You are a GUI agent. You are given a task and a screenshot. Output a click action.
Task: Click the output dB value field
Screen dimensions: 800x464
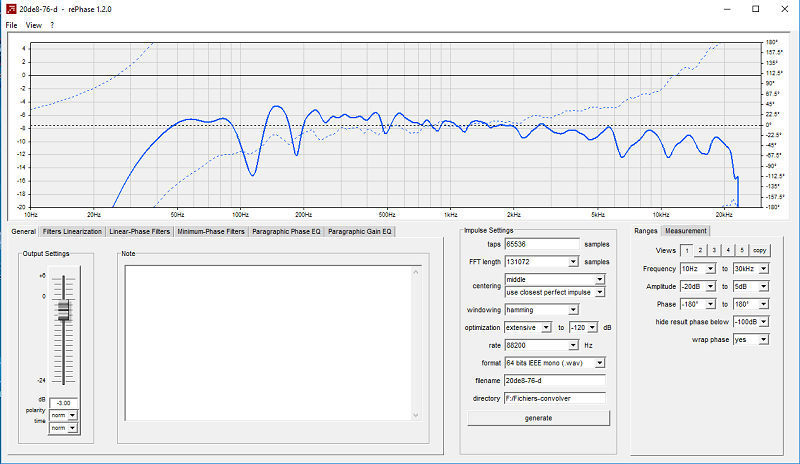click(x=64, y=403)
